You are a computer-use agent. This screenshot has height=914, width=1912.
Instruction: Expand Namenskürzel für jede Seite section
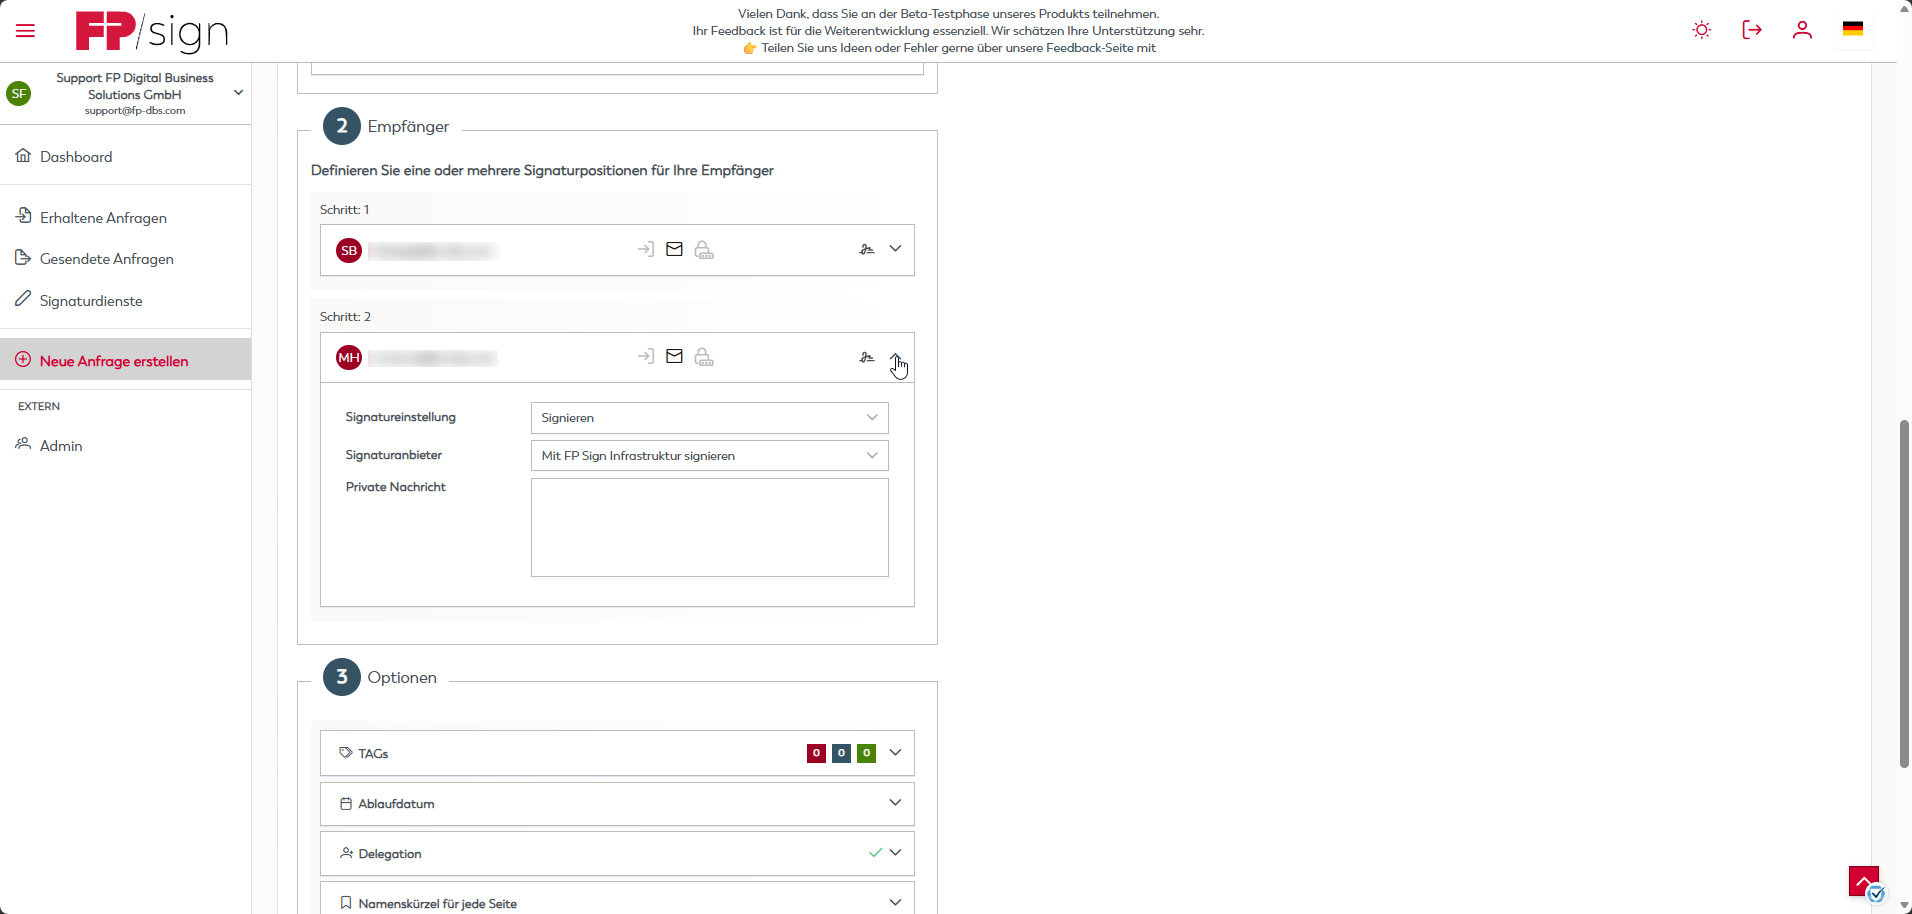click(x=895, y=902)
